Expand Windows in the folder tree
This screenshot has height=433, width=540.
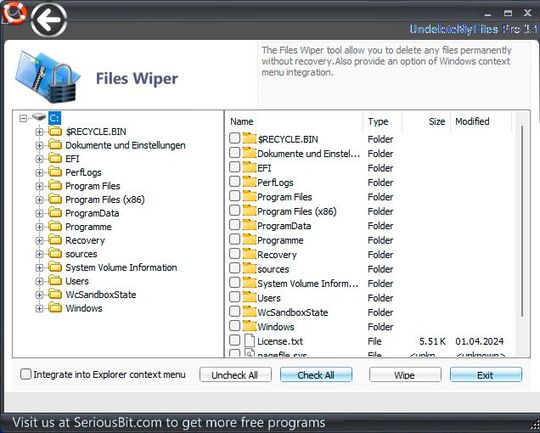coord(39,309)
